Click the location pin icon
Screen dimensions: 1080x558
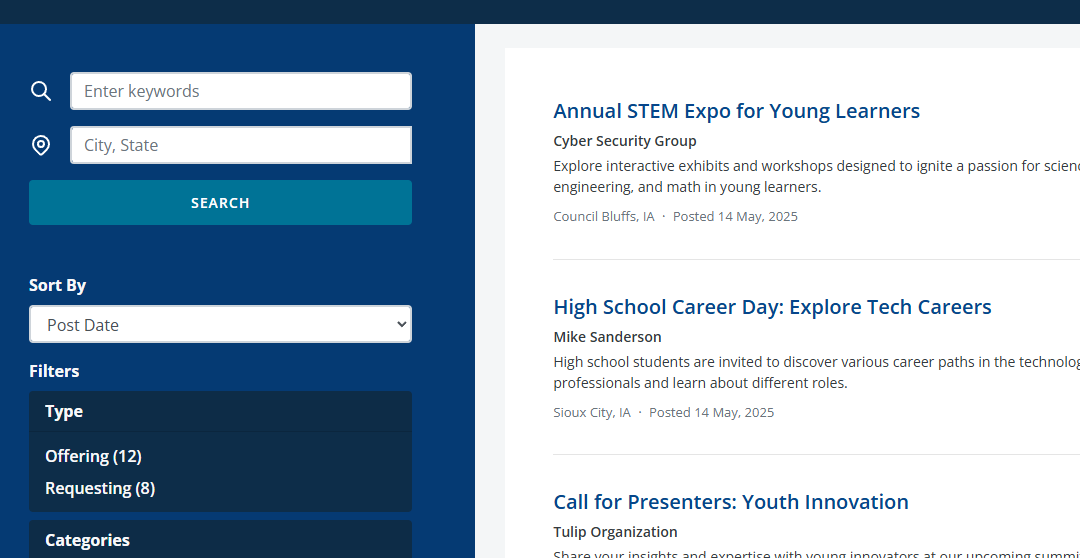coord(41,145)
